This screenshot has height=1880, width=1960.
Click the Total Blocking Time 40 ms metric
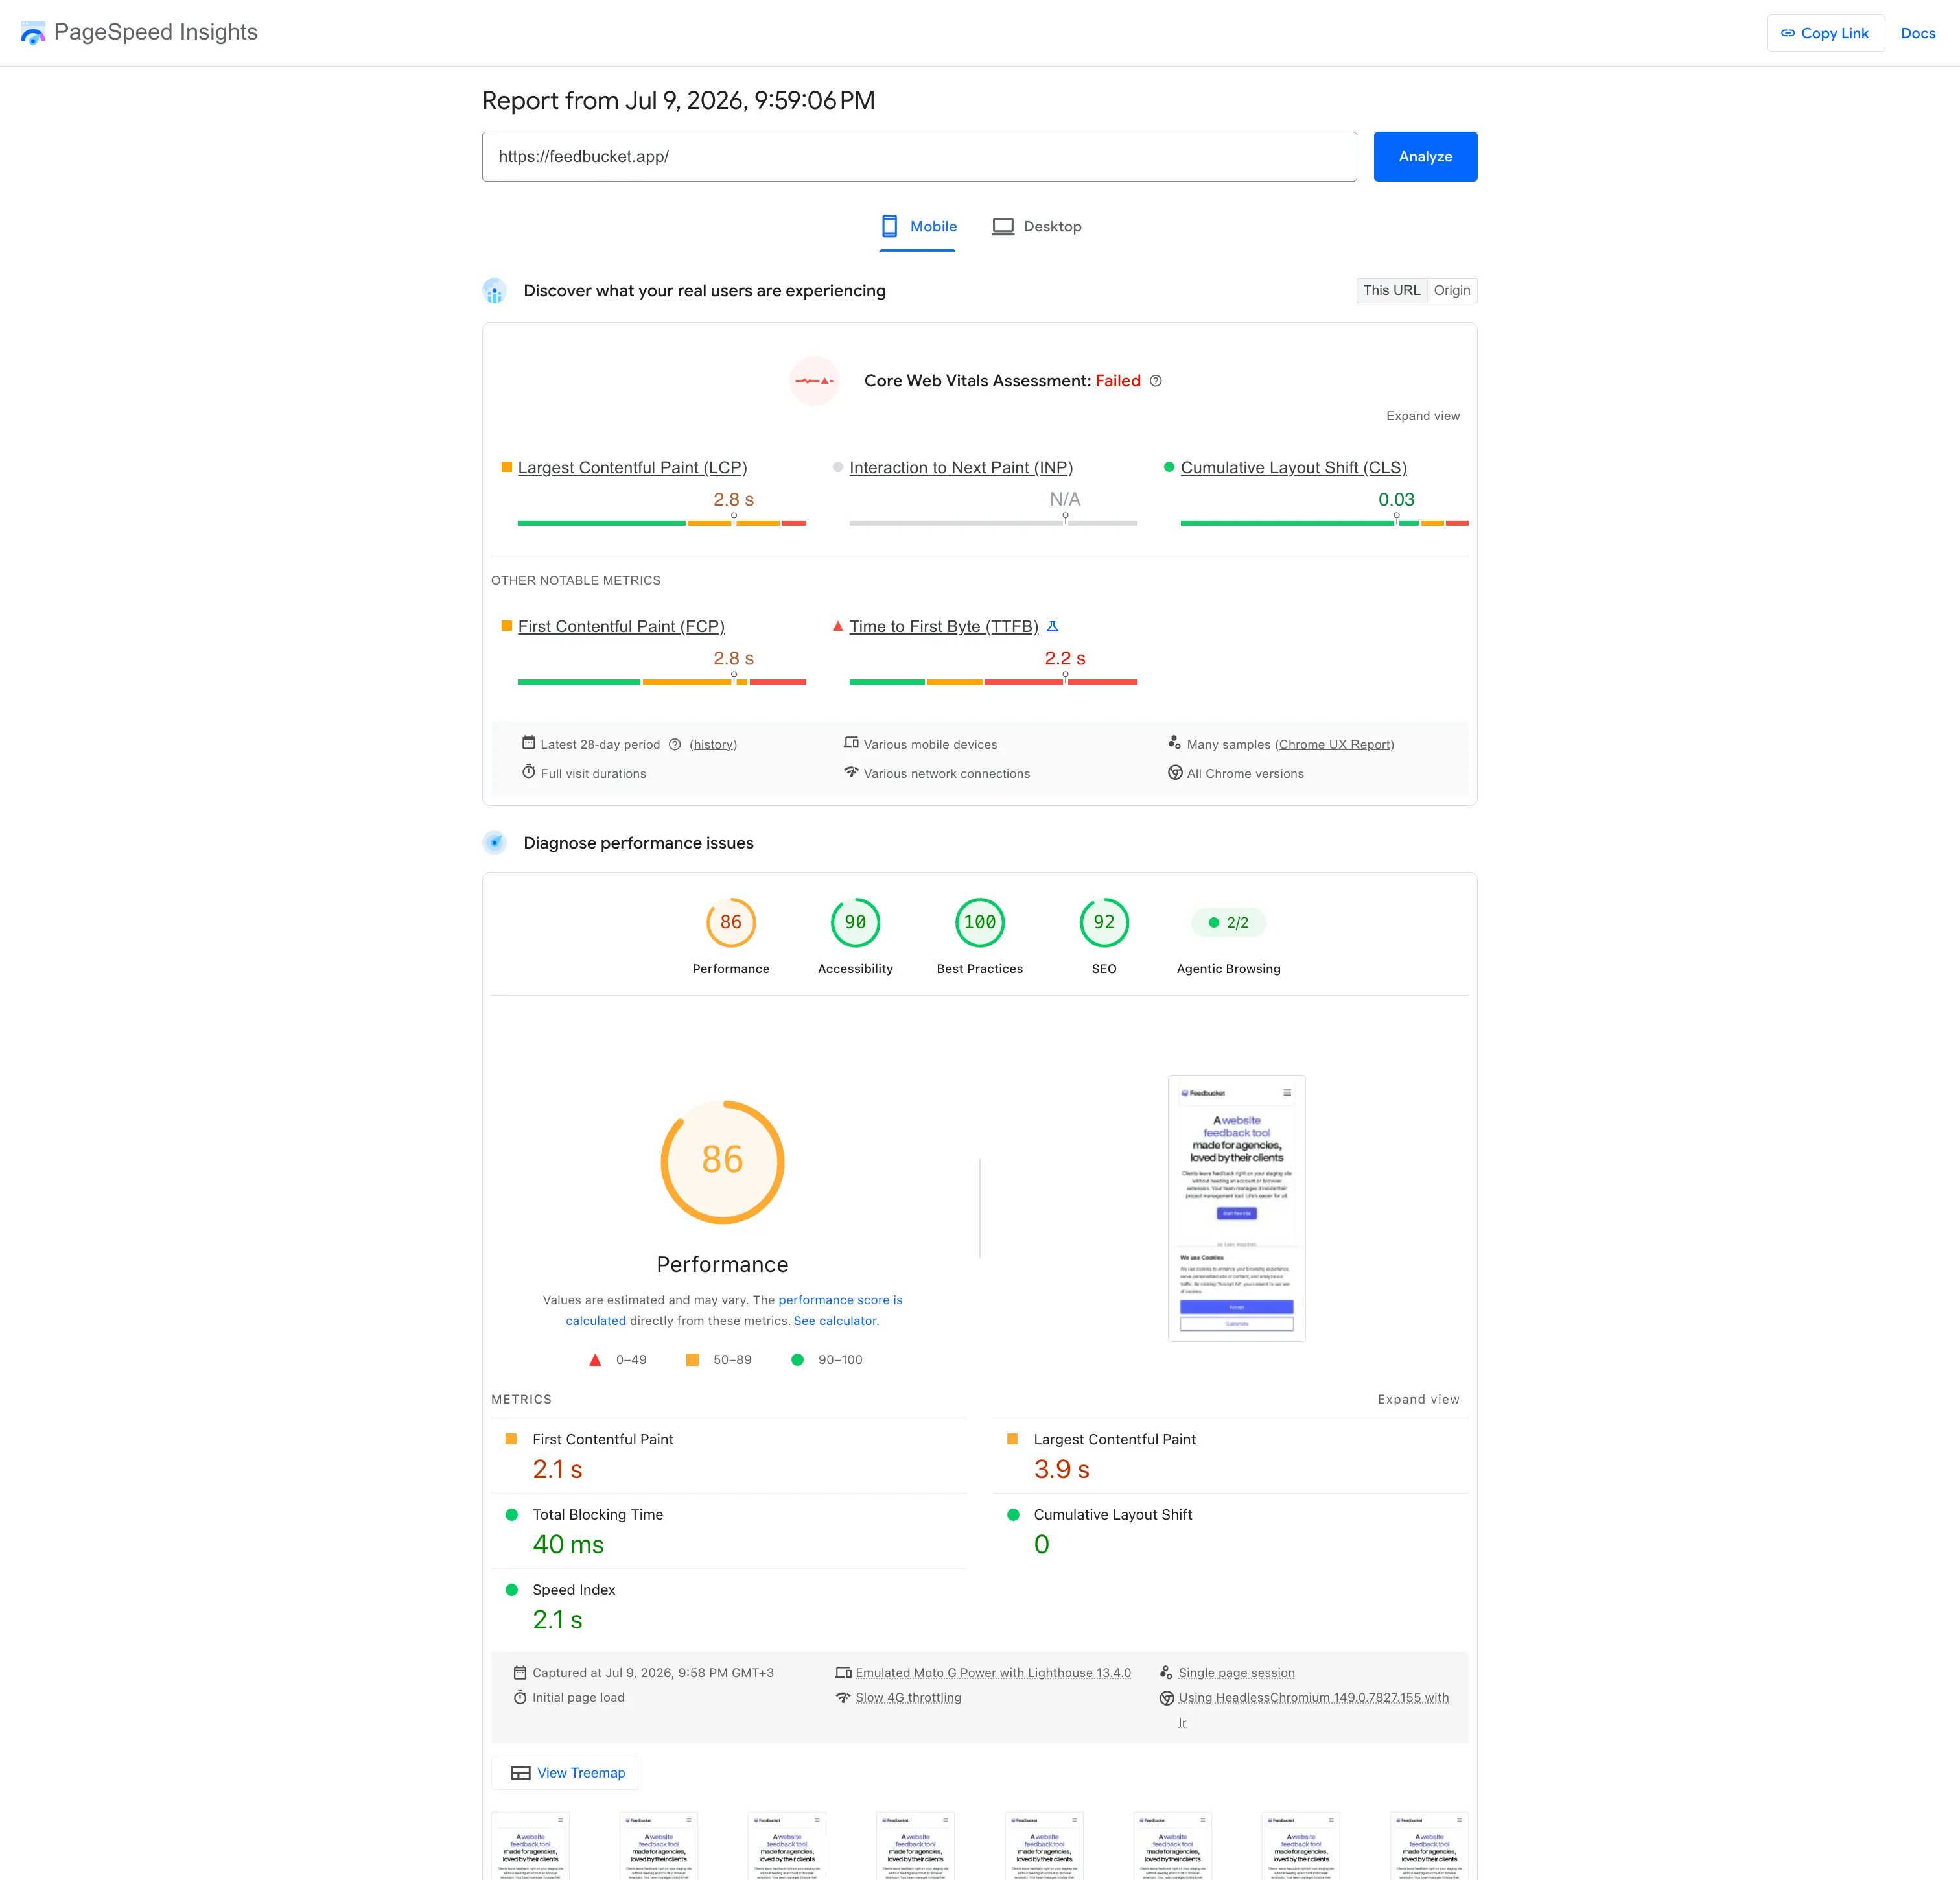pos(730,1531)
